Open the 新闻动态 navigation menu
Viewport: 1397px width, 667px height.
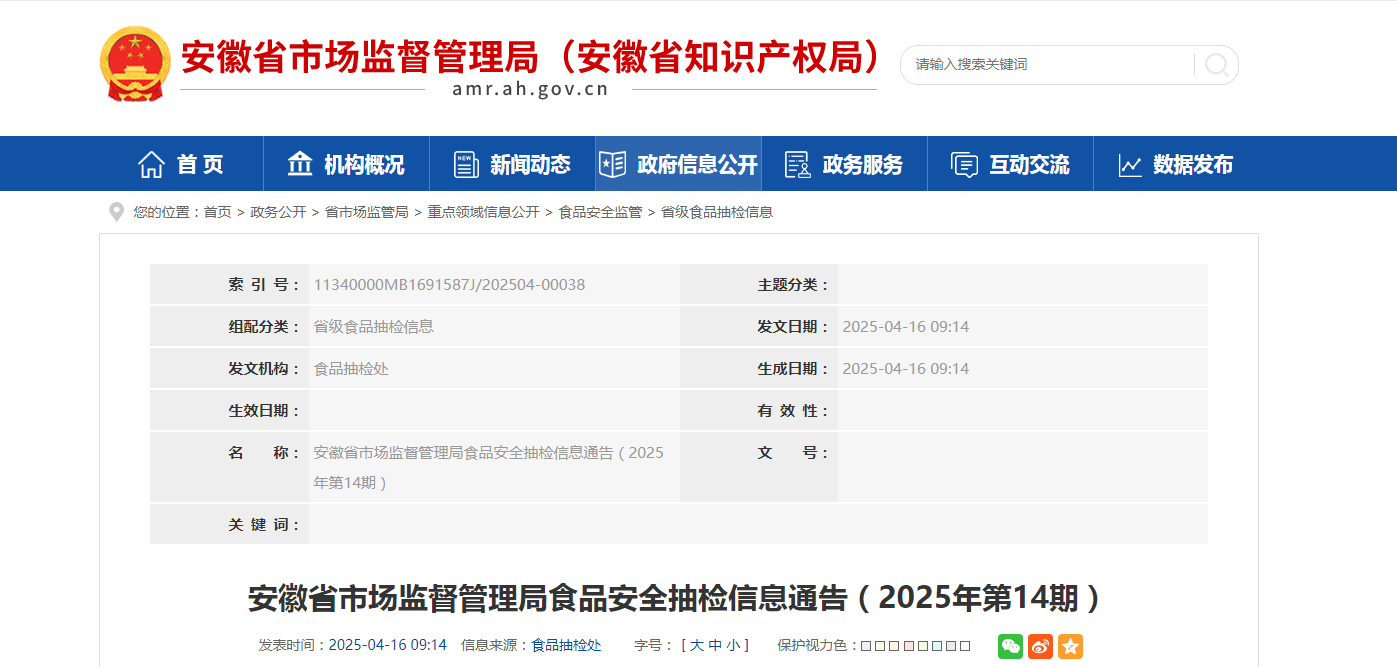(512, 164)
